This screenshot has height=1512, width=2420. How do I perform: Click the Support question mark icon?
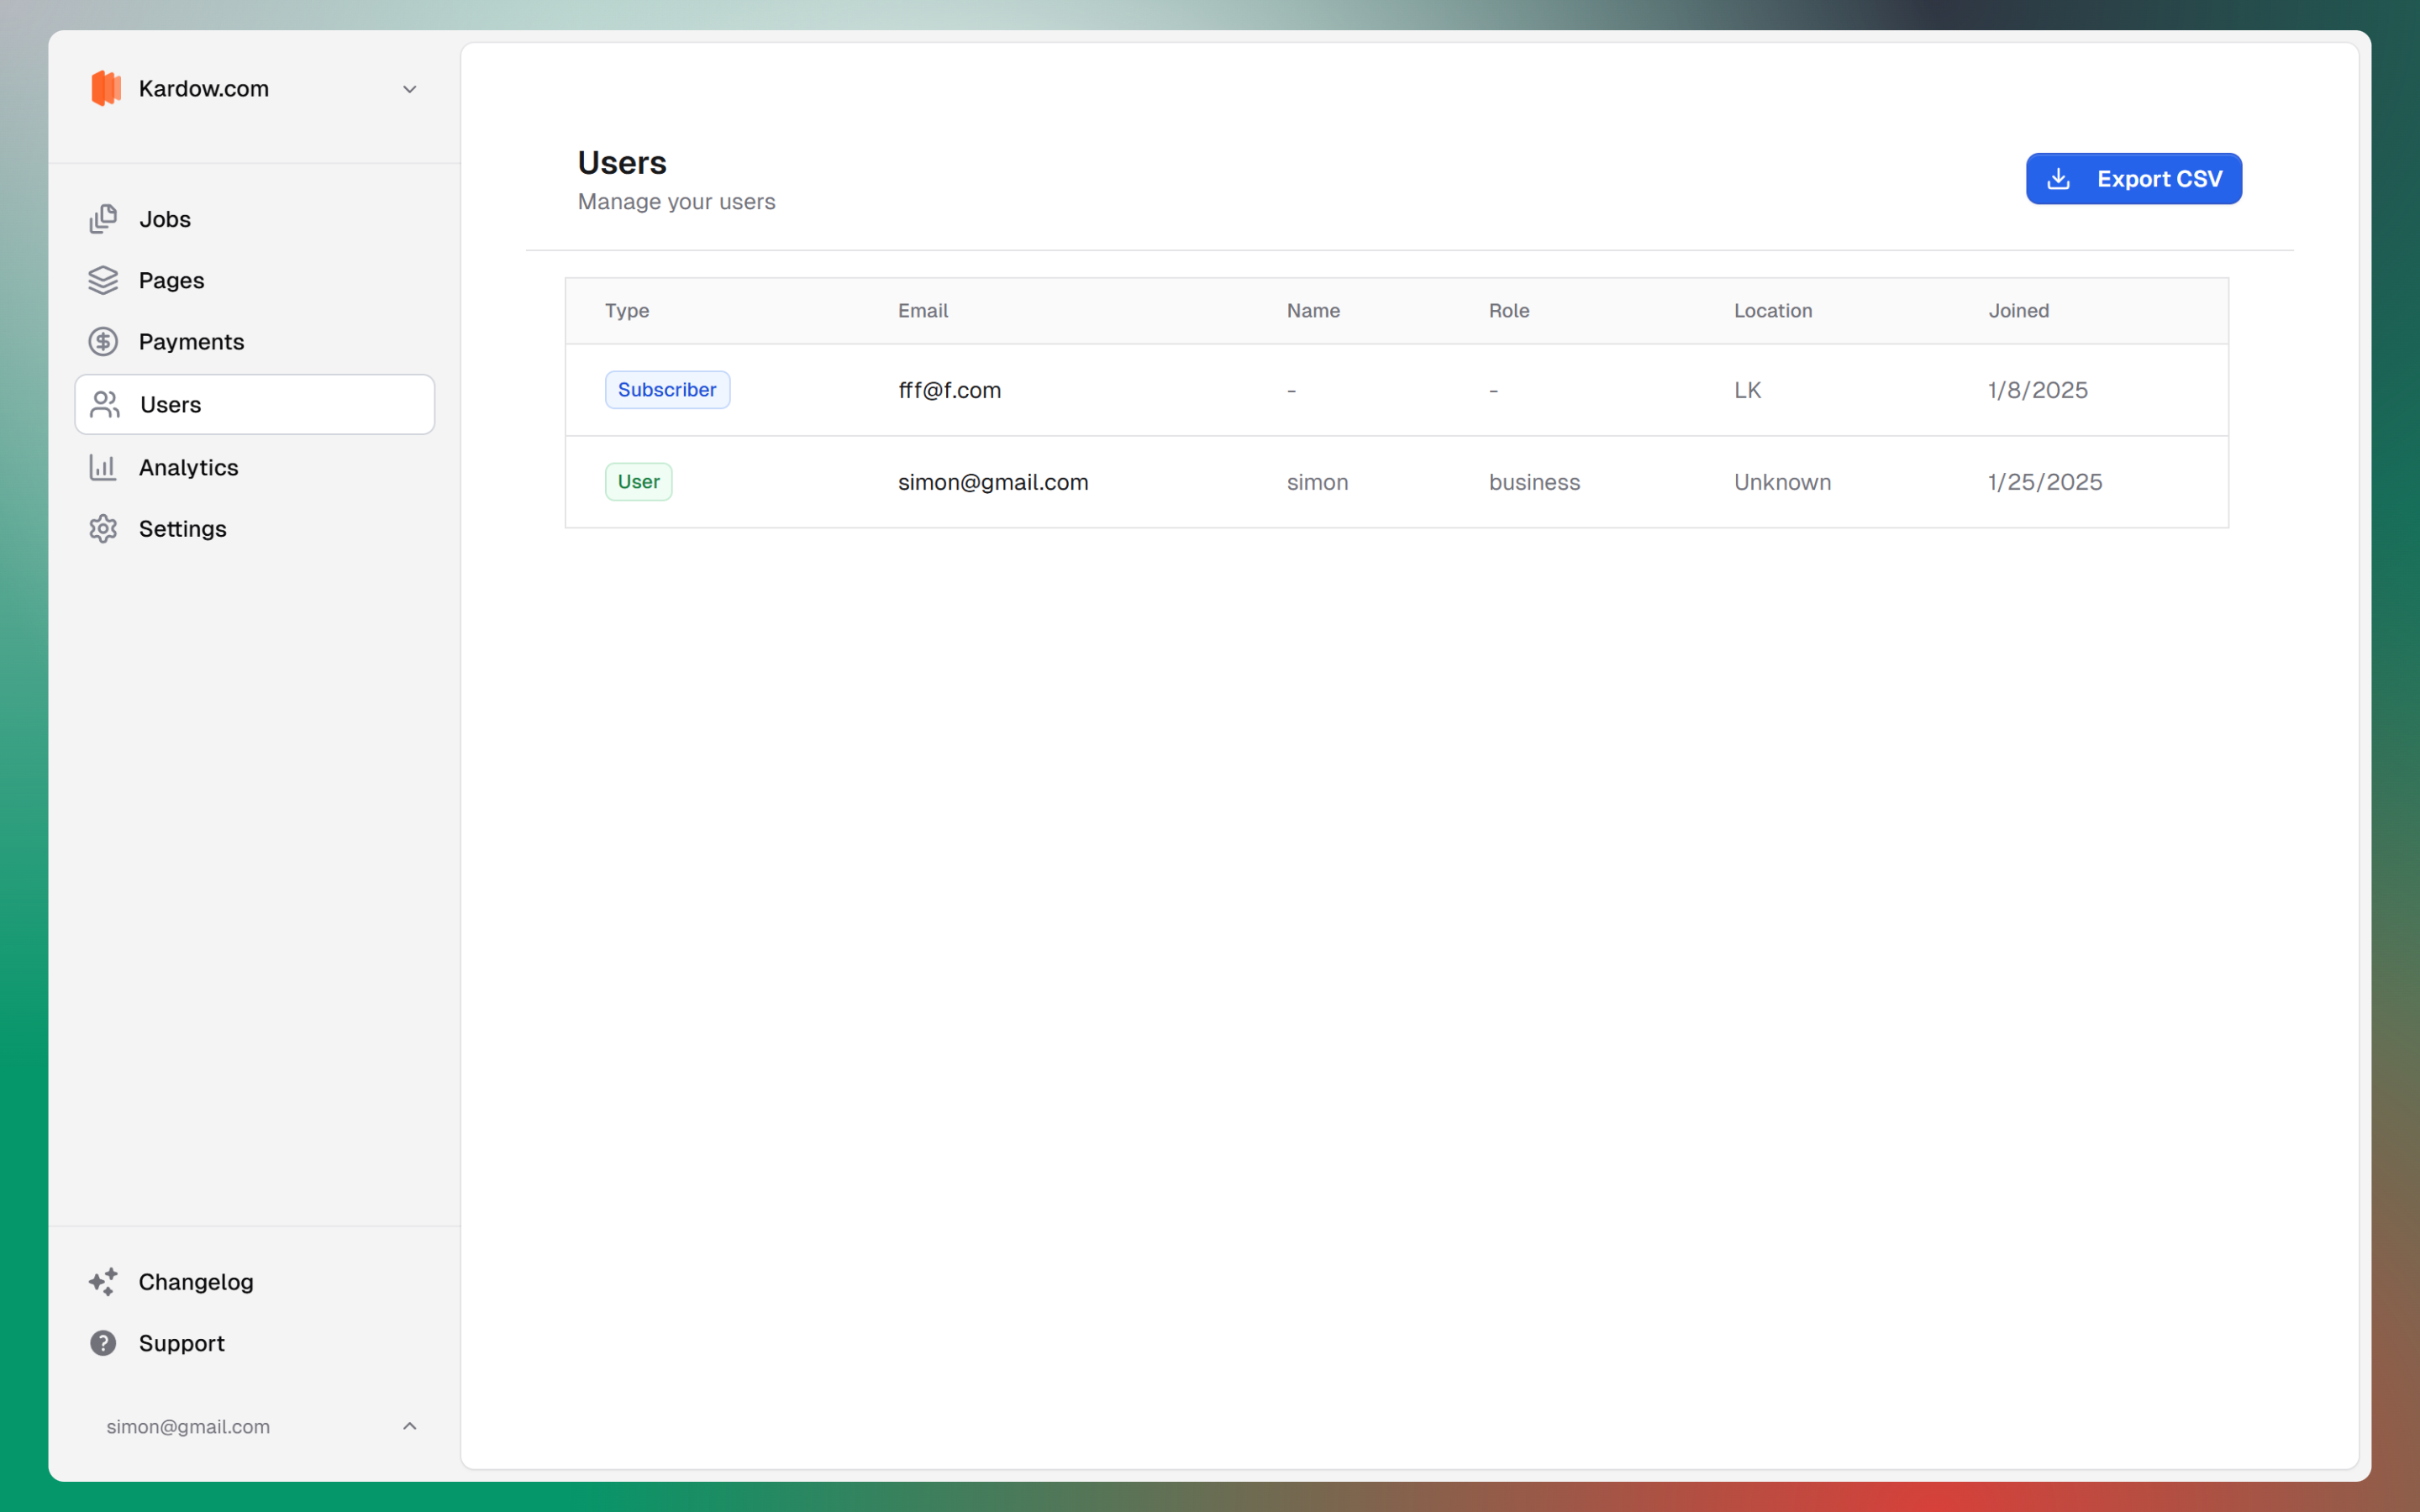coord(104,1343)
